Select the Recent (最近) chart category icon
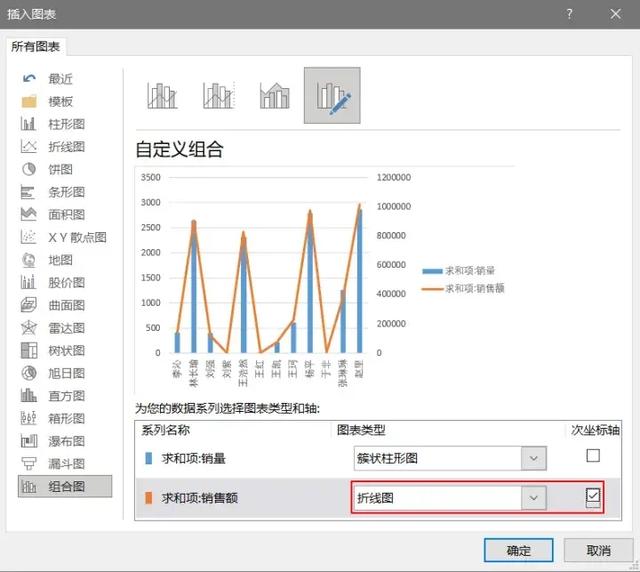The height and width of the screenshot is (572, 640). [x=29, y=78]
